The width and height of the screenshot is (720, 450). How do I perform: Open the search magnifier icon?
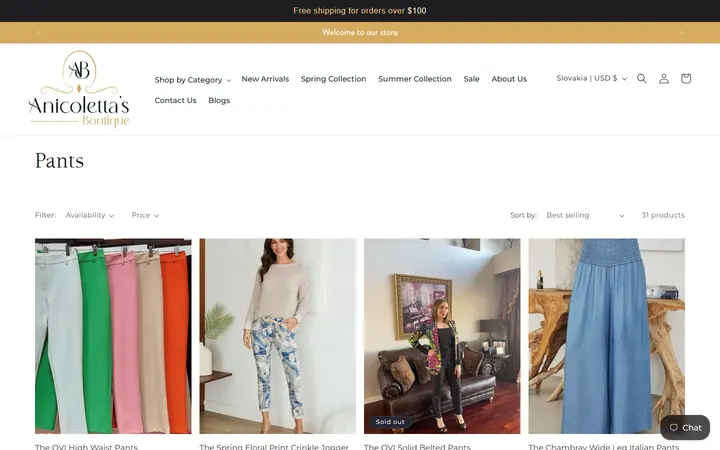pos(641,79)
